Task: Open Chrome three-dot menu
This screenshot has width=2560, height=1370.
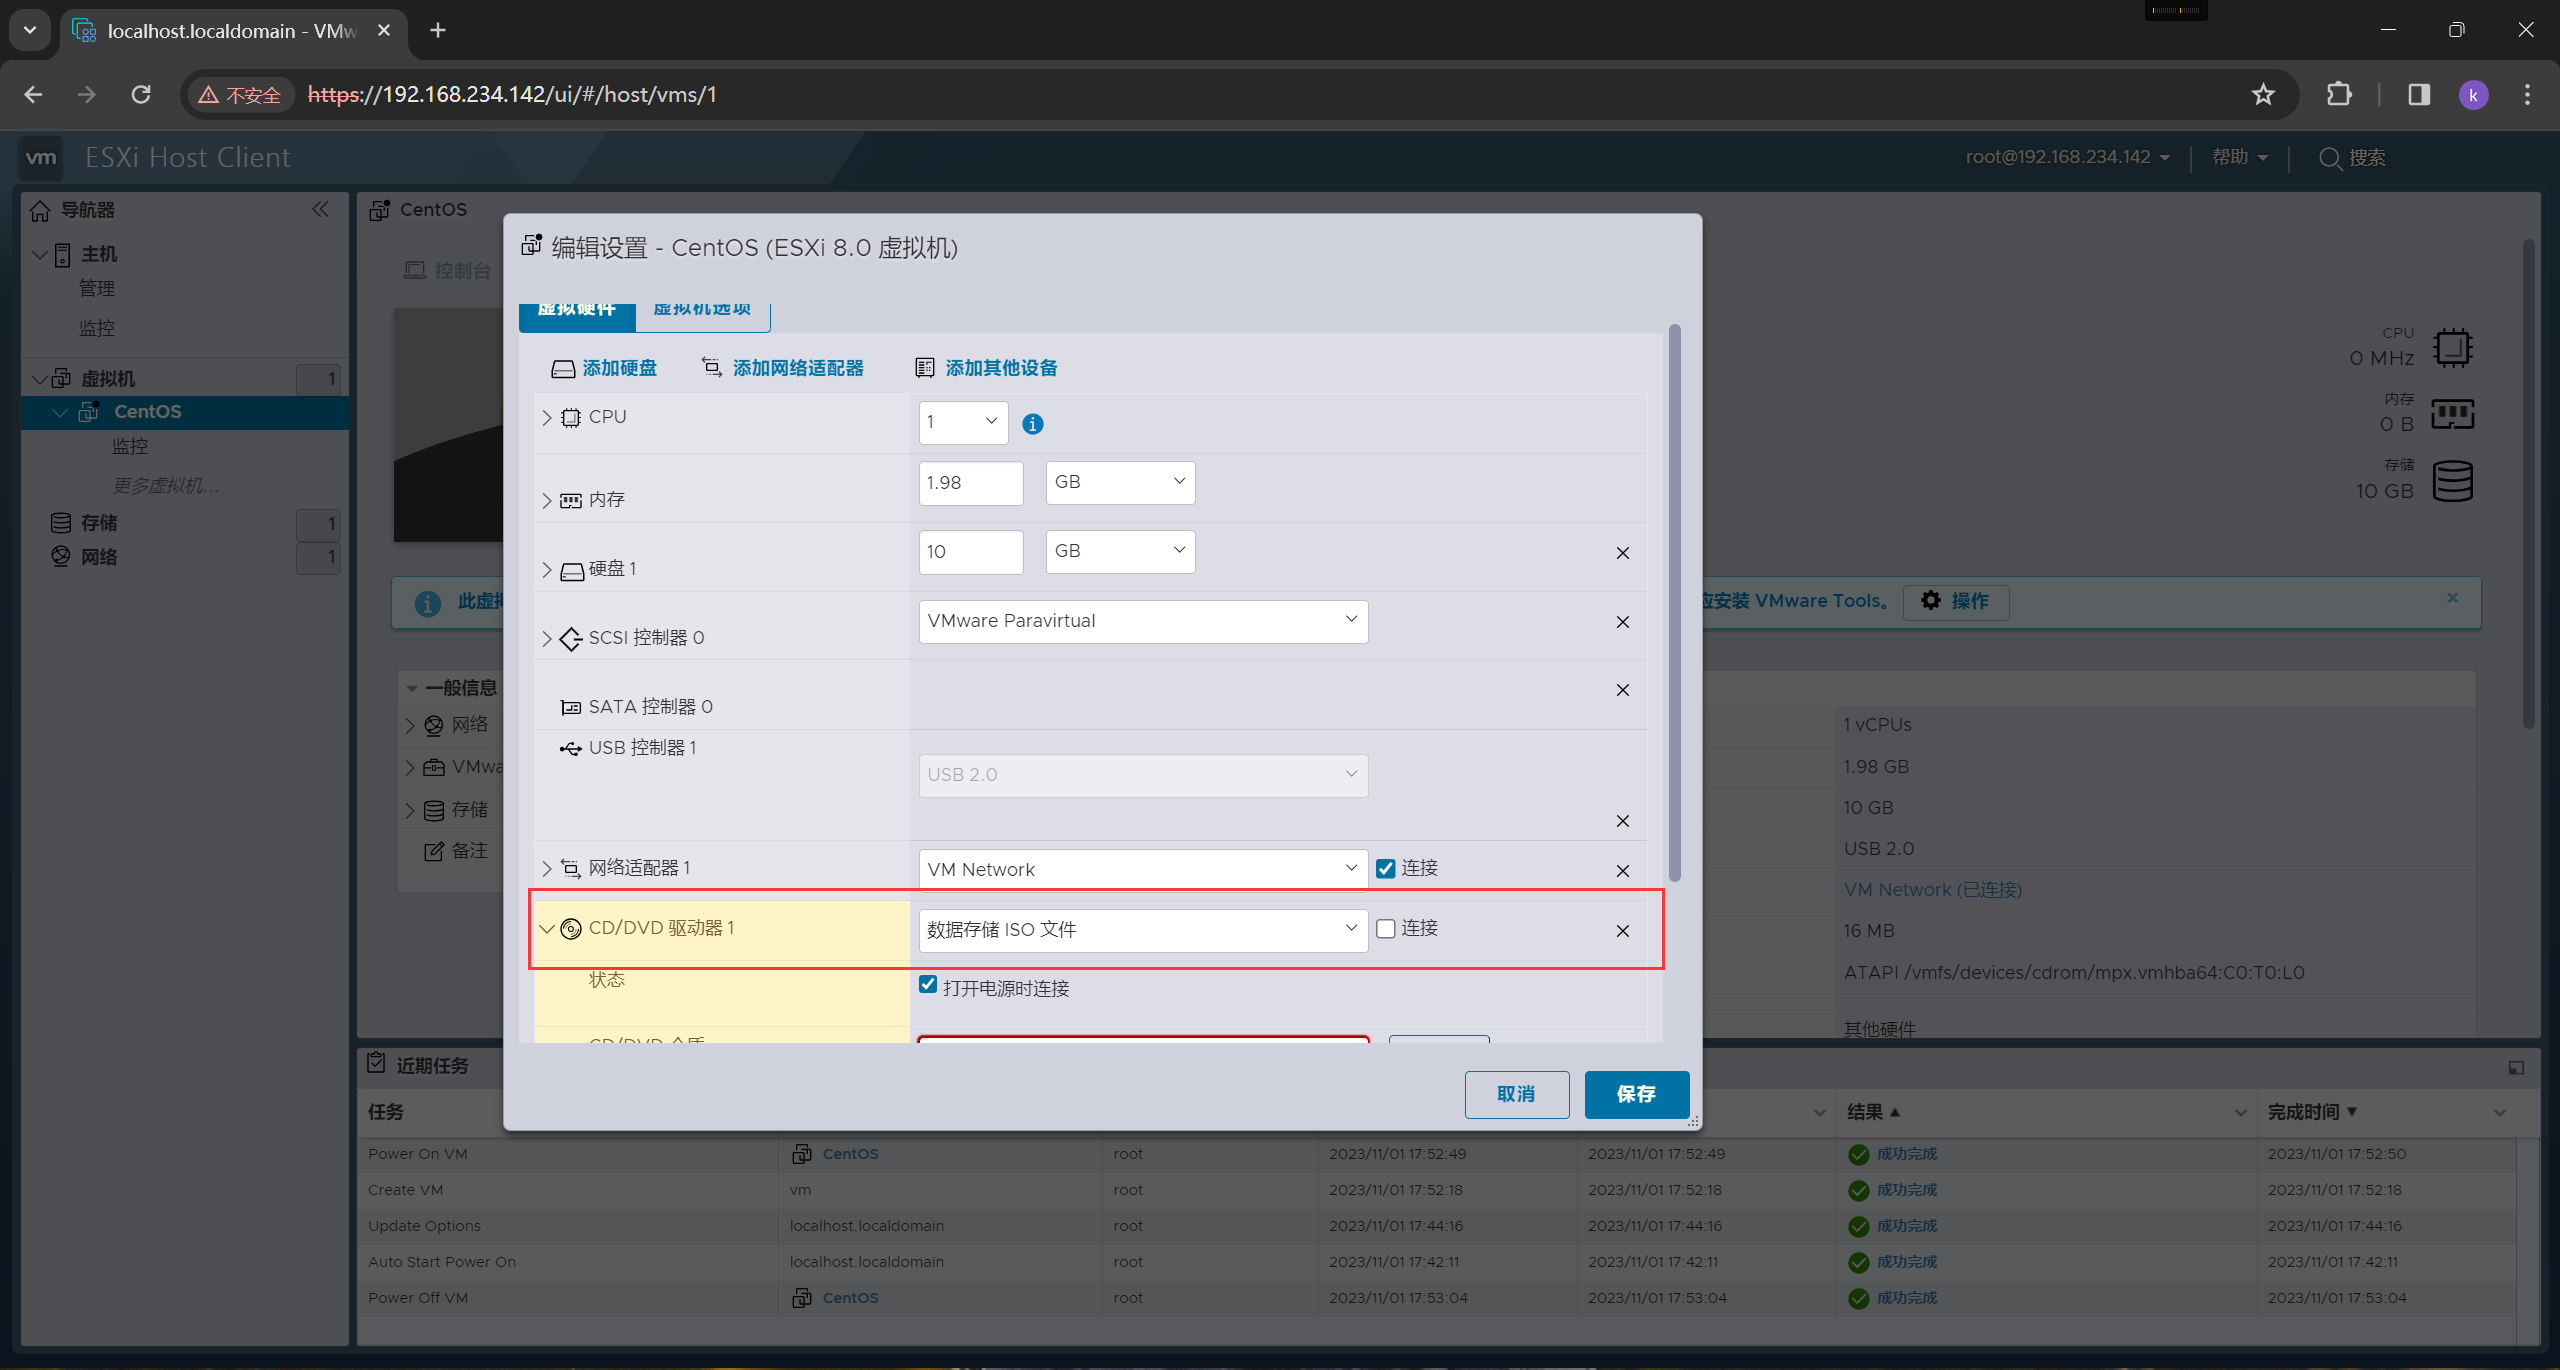Action: pyautogui.click(x=2527, y=94)
